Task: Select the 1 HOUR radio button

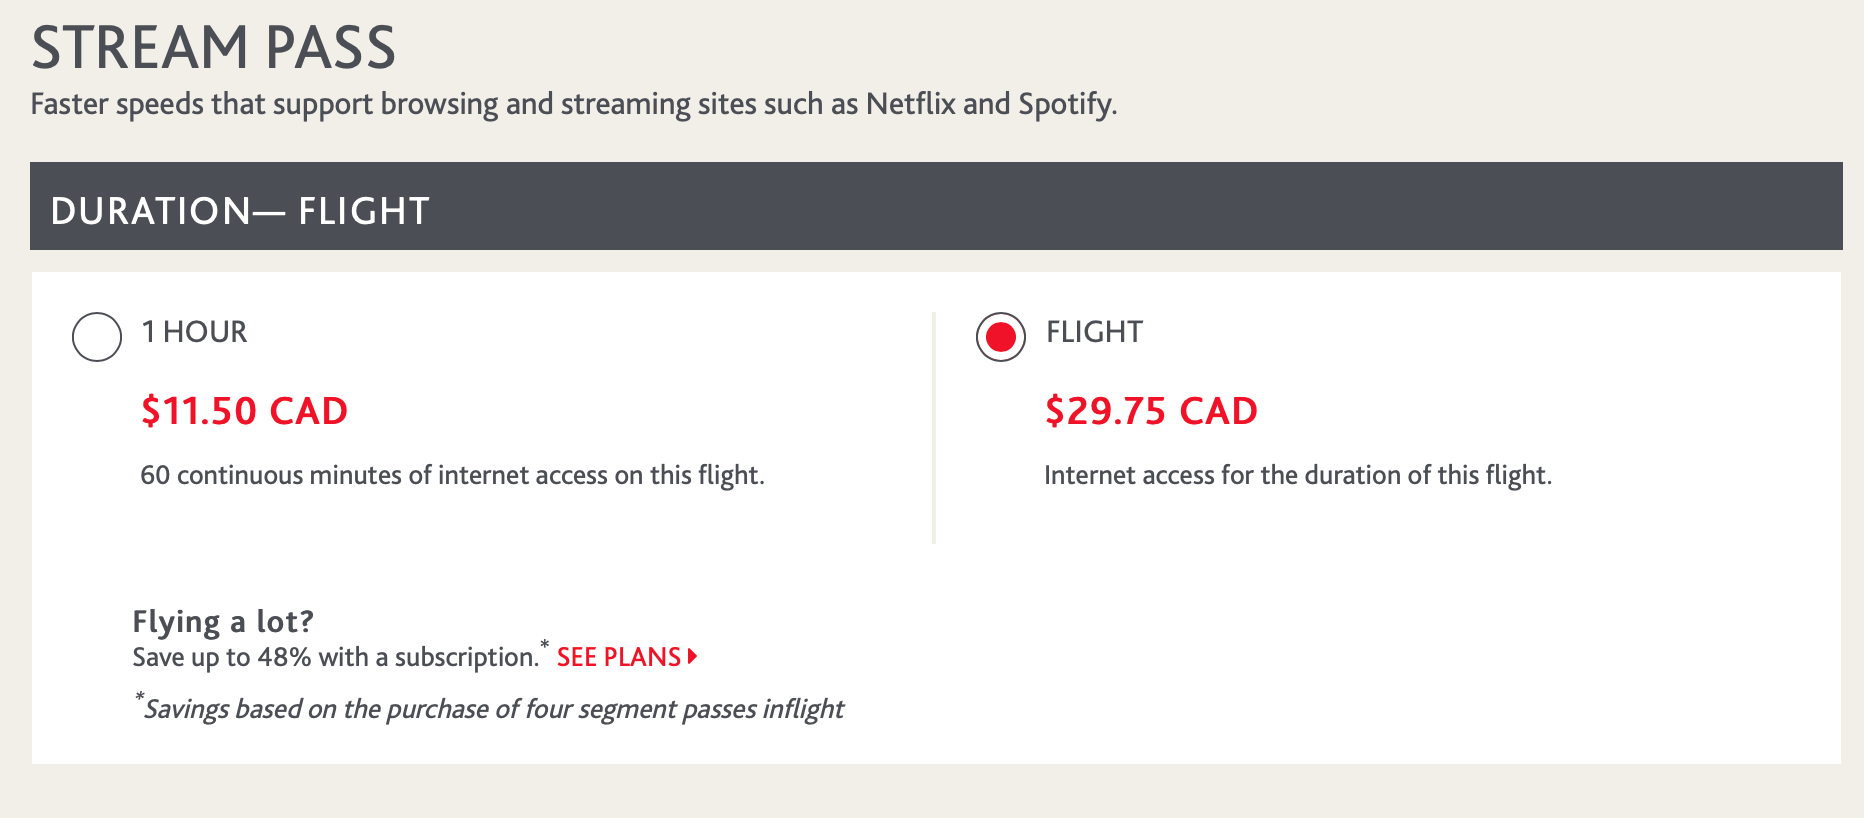Action: [x=97, y=337]
